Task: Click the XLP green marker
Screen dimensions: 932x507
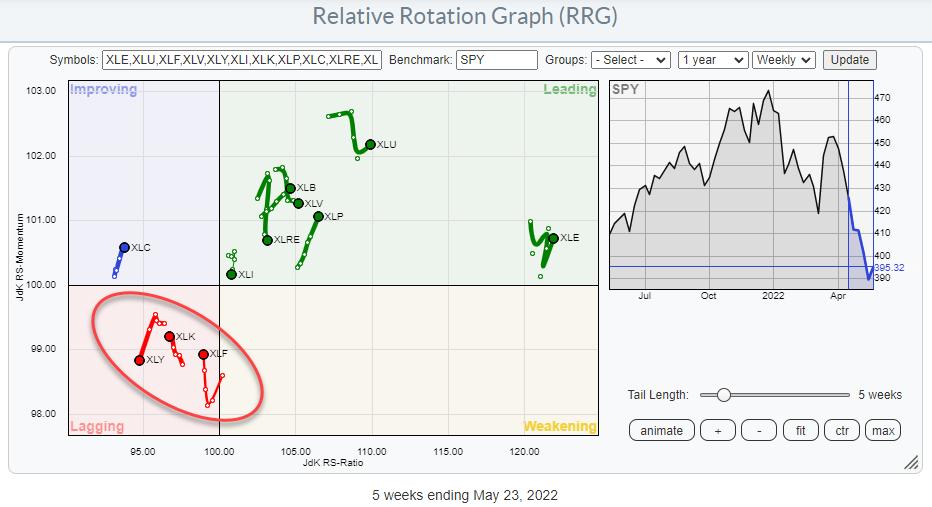Action: coord(318,216)
